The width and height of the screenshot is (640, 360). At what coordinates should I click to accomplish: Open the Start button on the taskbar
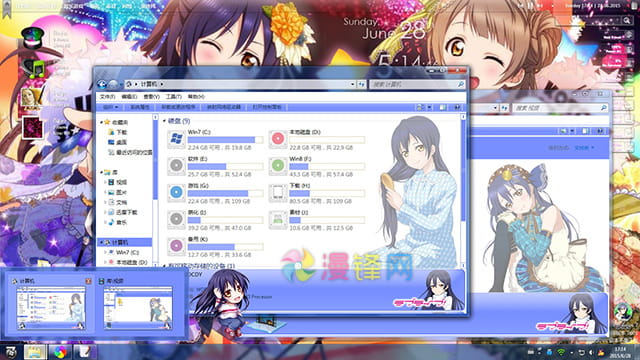click(x=10, y=352)
